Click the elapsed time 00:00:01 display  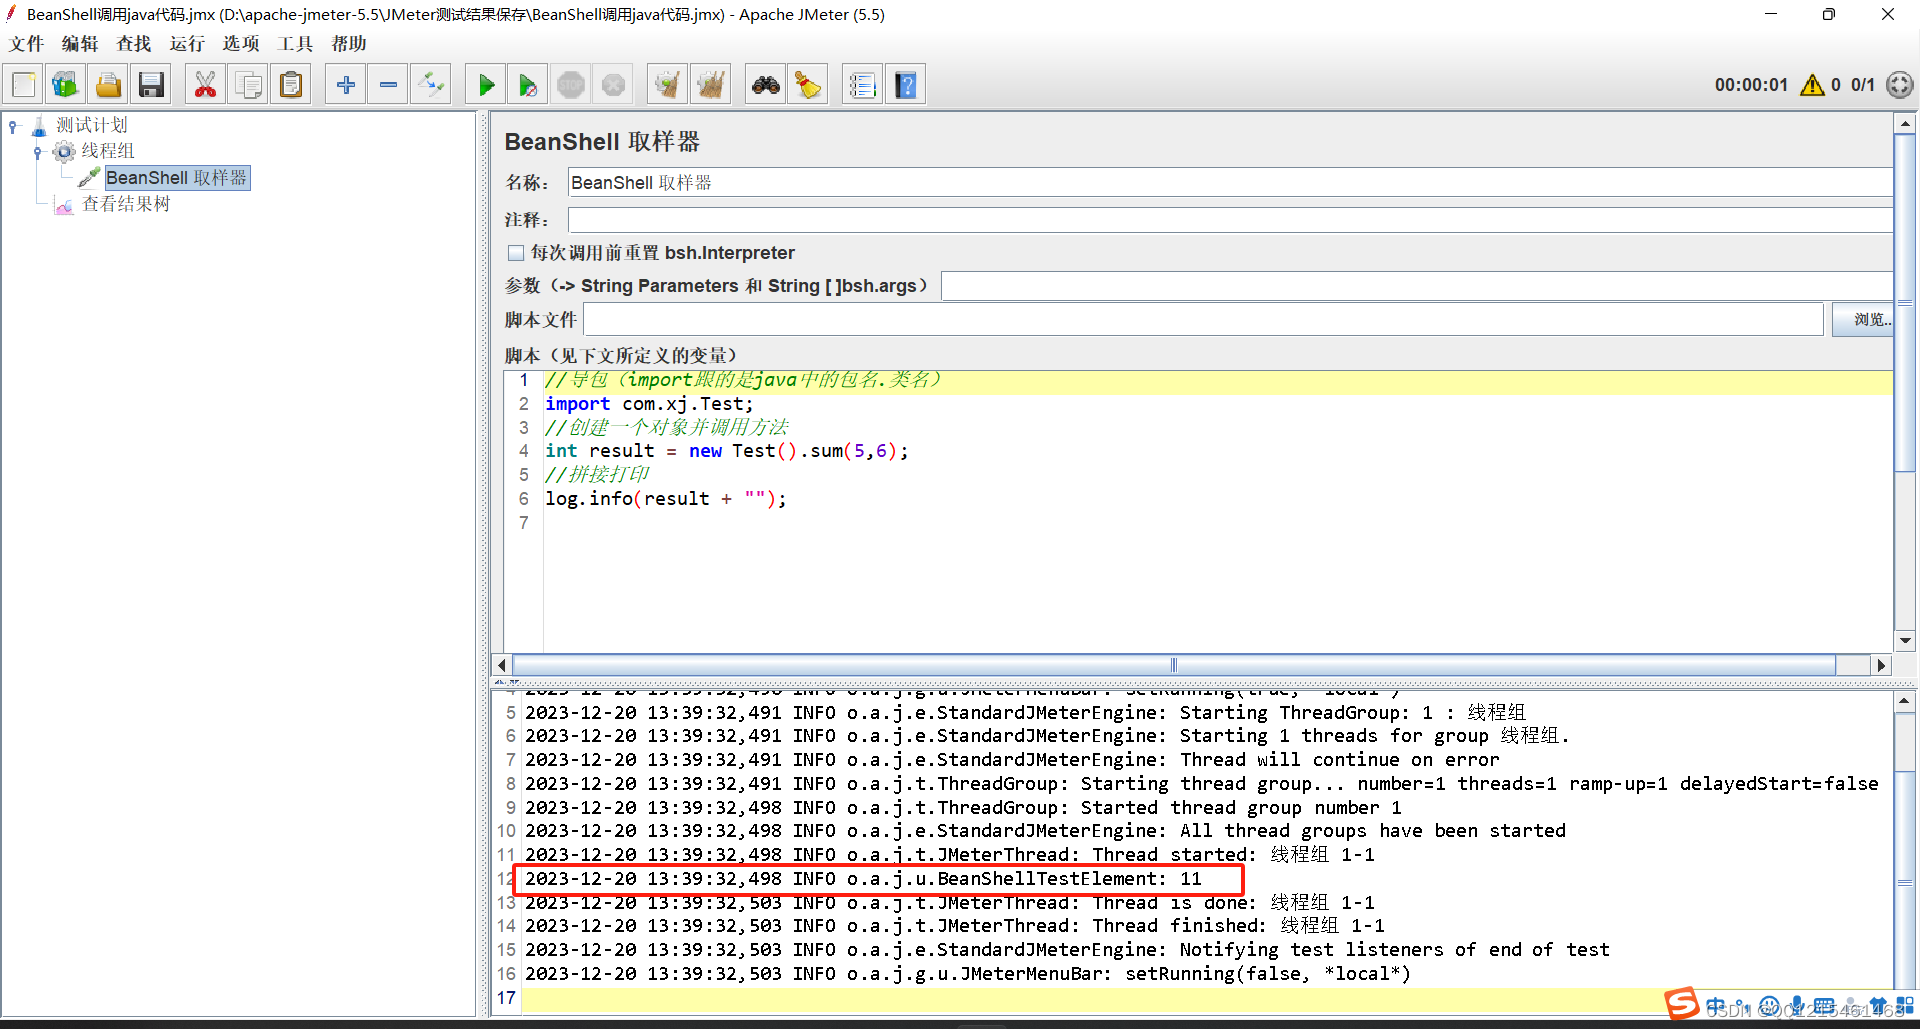[x=1751, y=85]
